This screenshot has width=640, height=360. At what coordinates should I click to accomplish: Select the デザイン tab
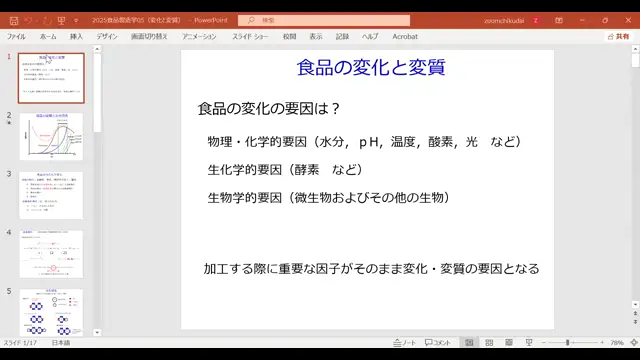tap(107, 36)
